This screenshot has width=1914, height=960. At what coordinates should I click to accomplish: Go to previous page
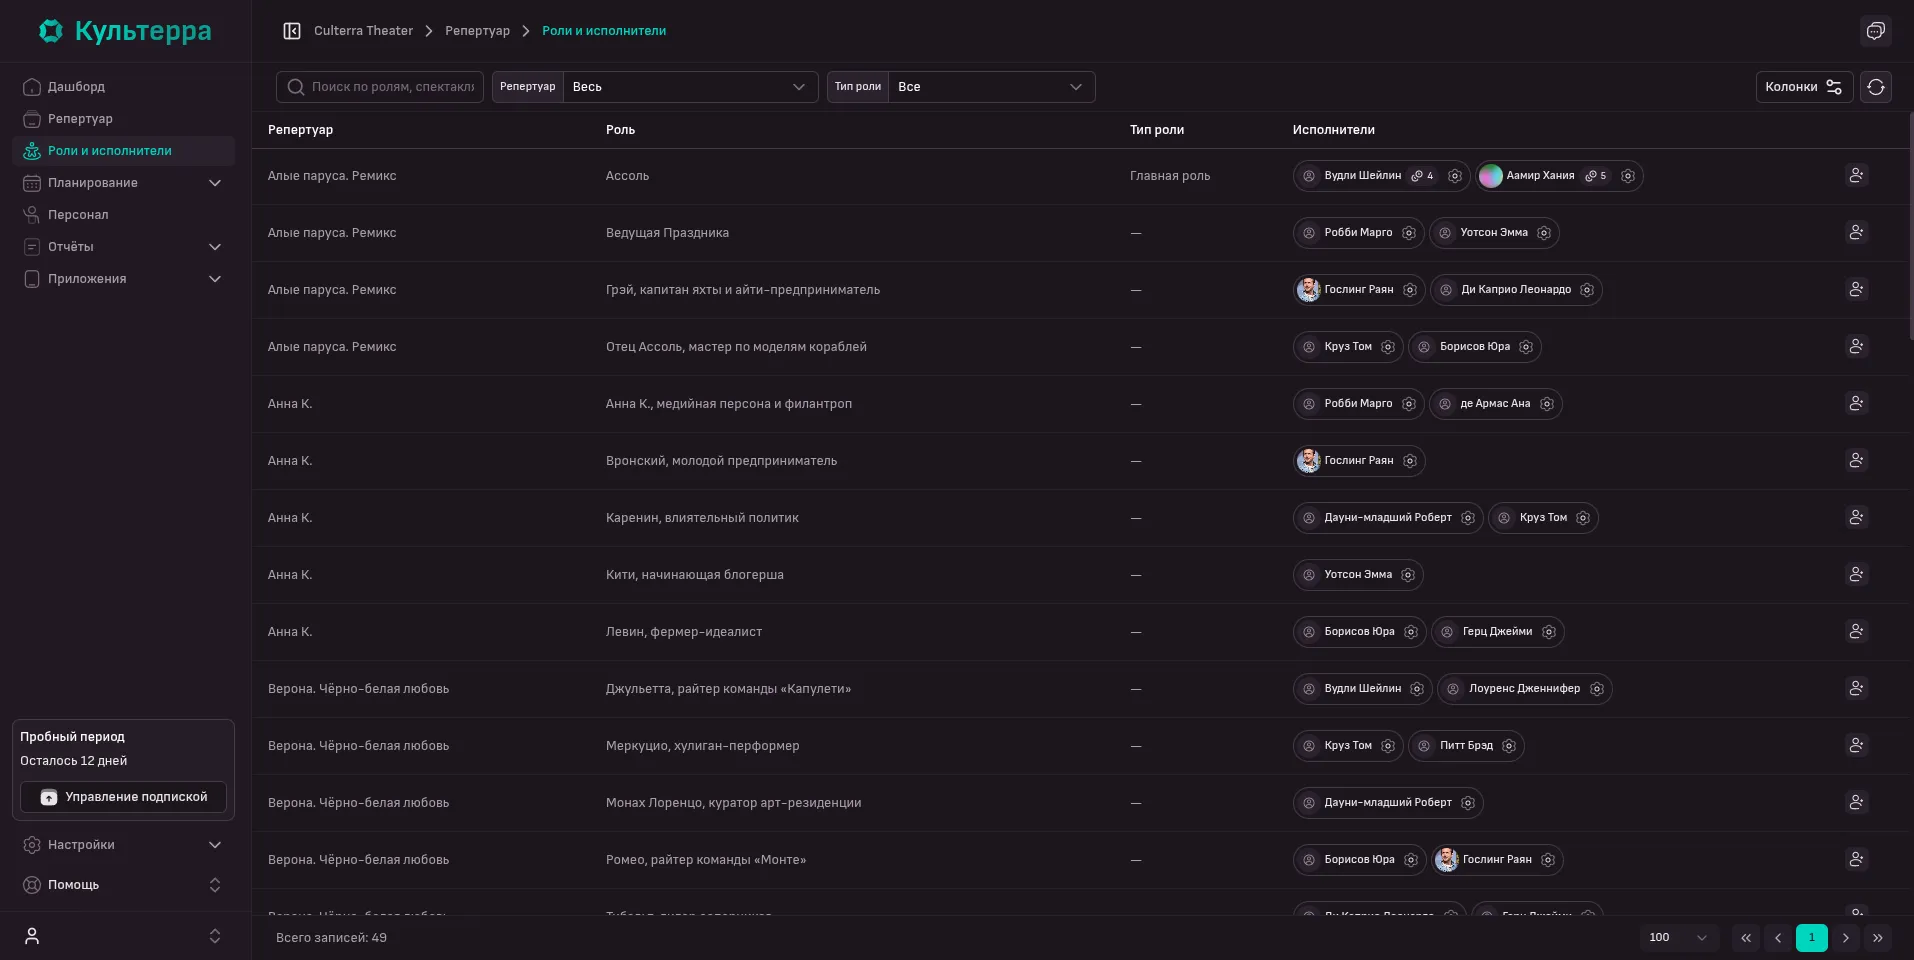point(1778,938)
